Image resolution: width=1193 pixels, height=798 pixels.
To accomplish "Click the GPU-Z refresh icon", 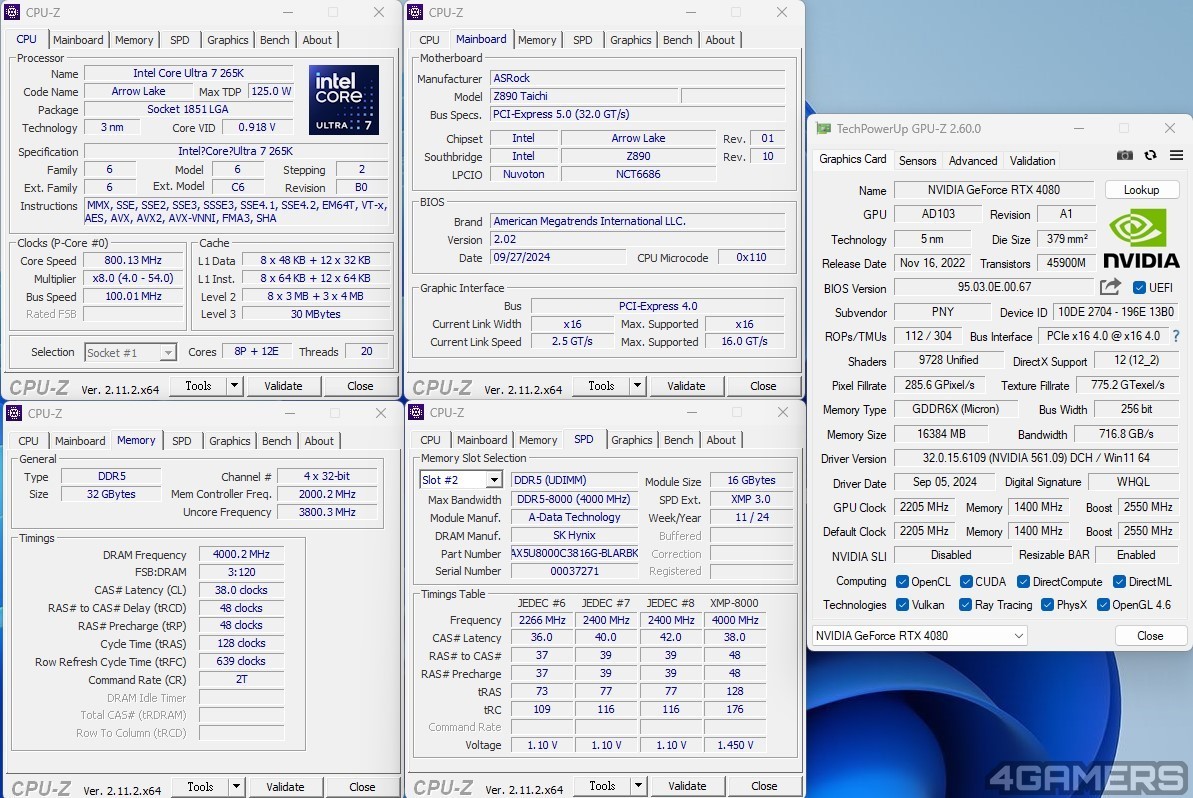I will (x=1150, y=155).
